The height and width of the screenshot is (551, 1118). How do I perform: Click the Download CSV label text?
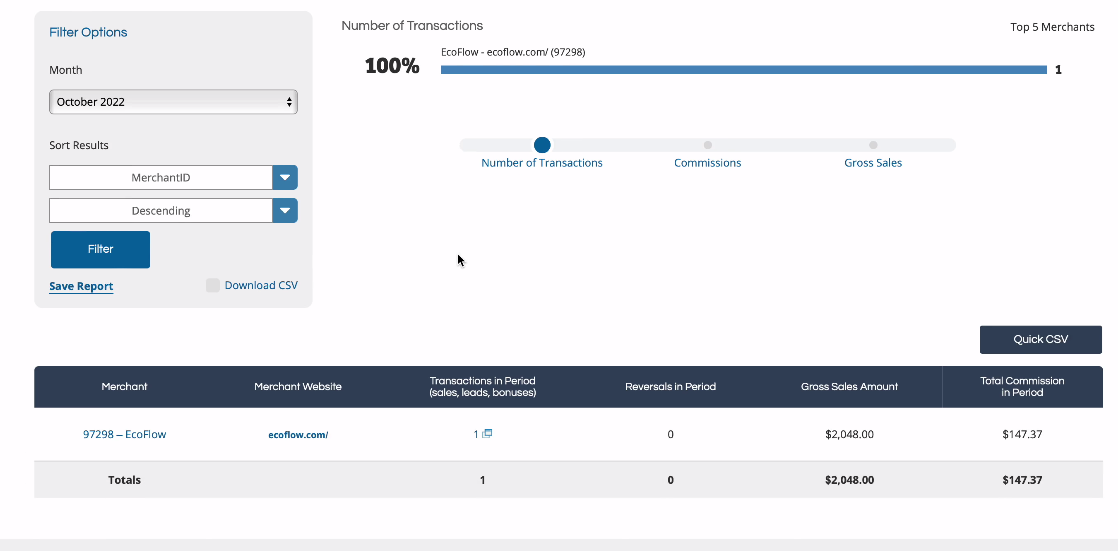(x=261, y=285)
